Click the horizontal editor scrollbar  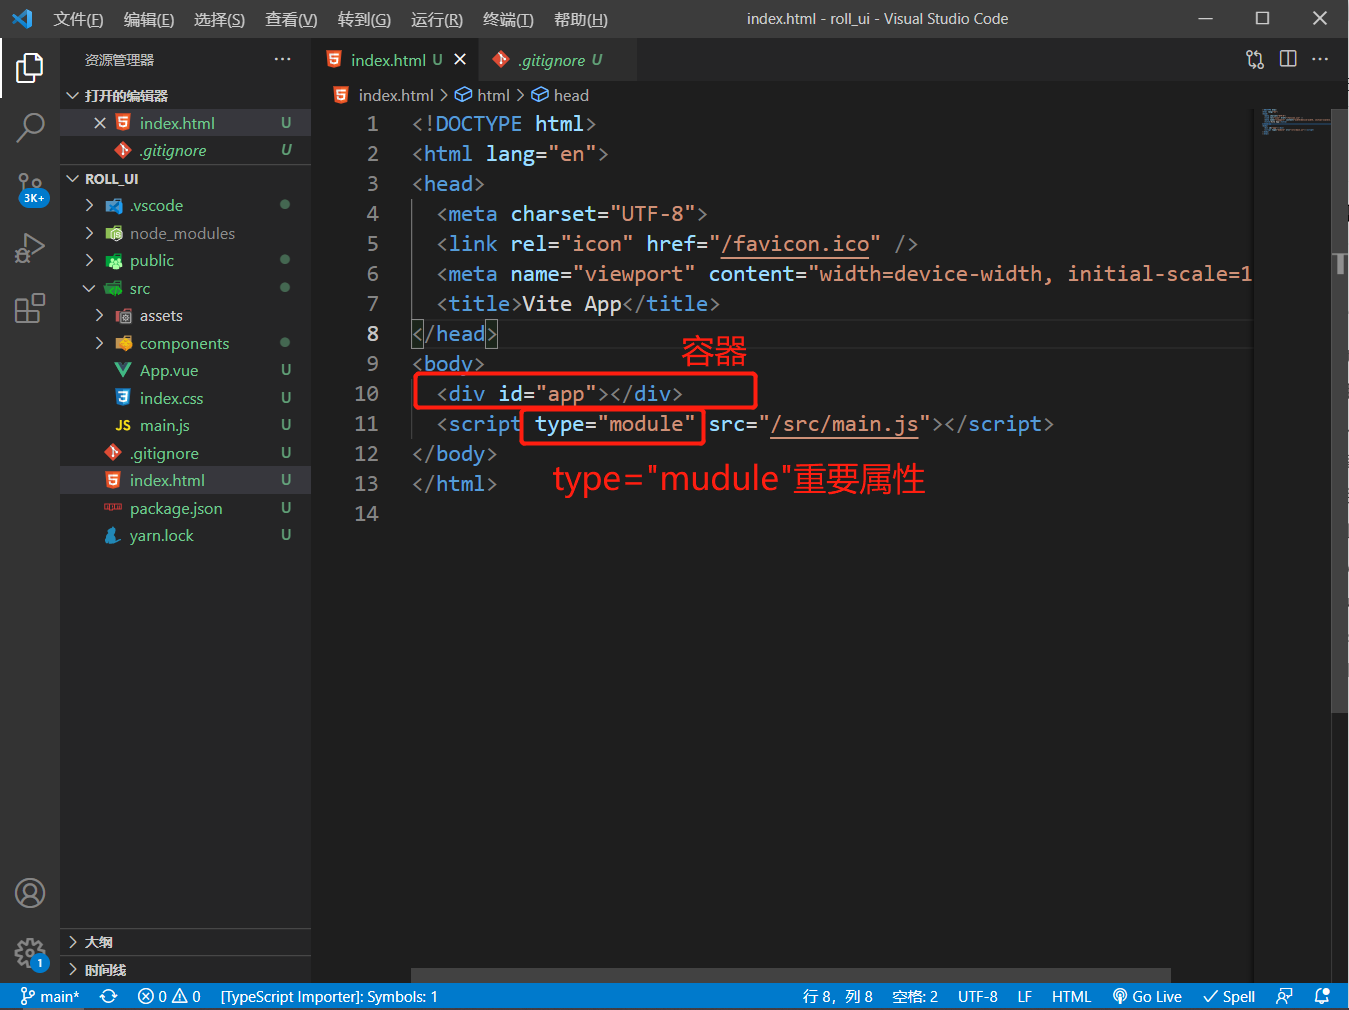click(790, 976)
